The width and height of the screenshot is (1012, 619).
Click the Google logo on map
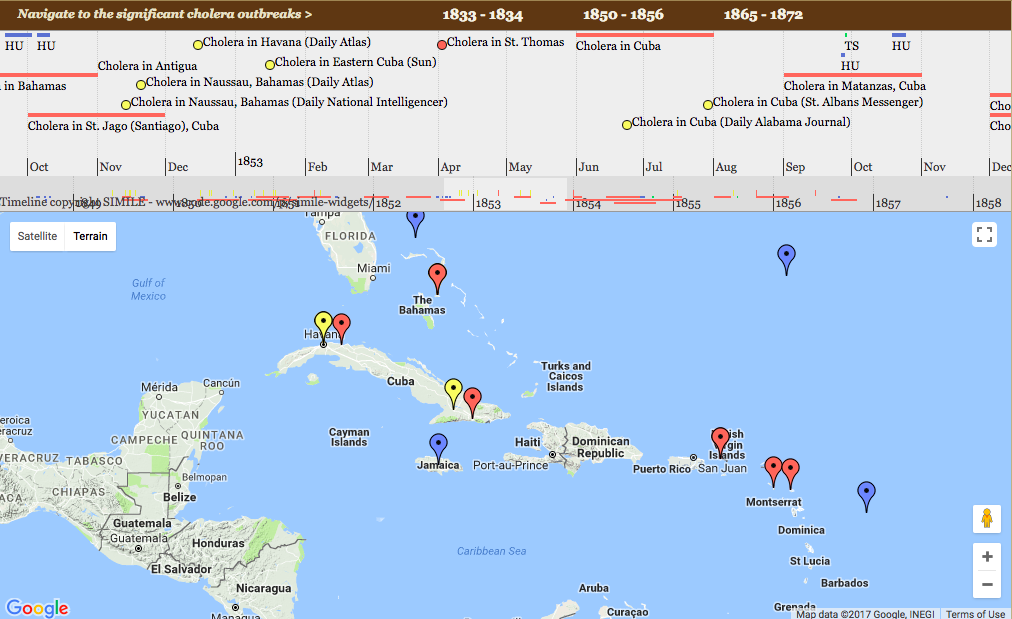(37, 607)
